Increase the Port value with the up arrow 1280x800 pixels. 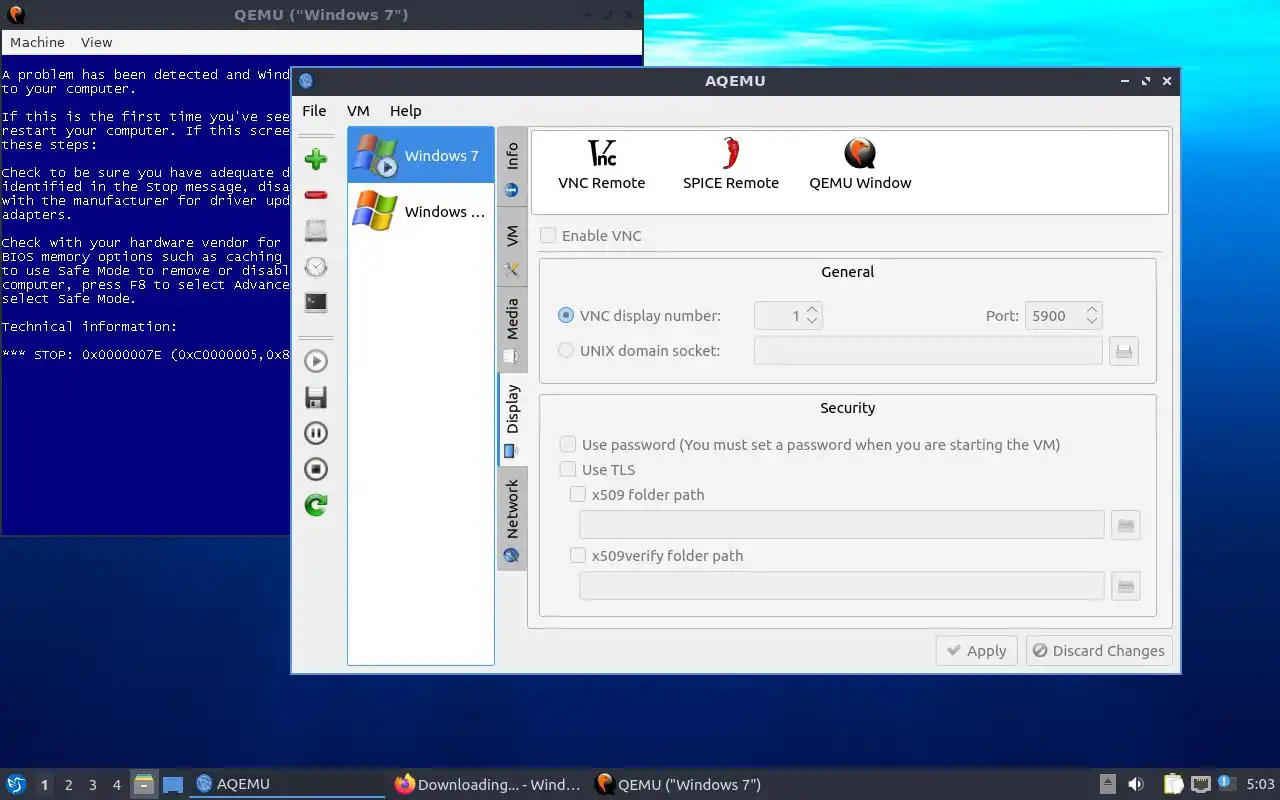[1092, 310]
